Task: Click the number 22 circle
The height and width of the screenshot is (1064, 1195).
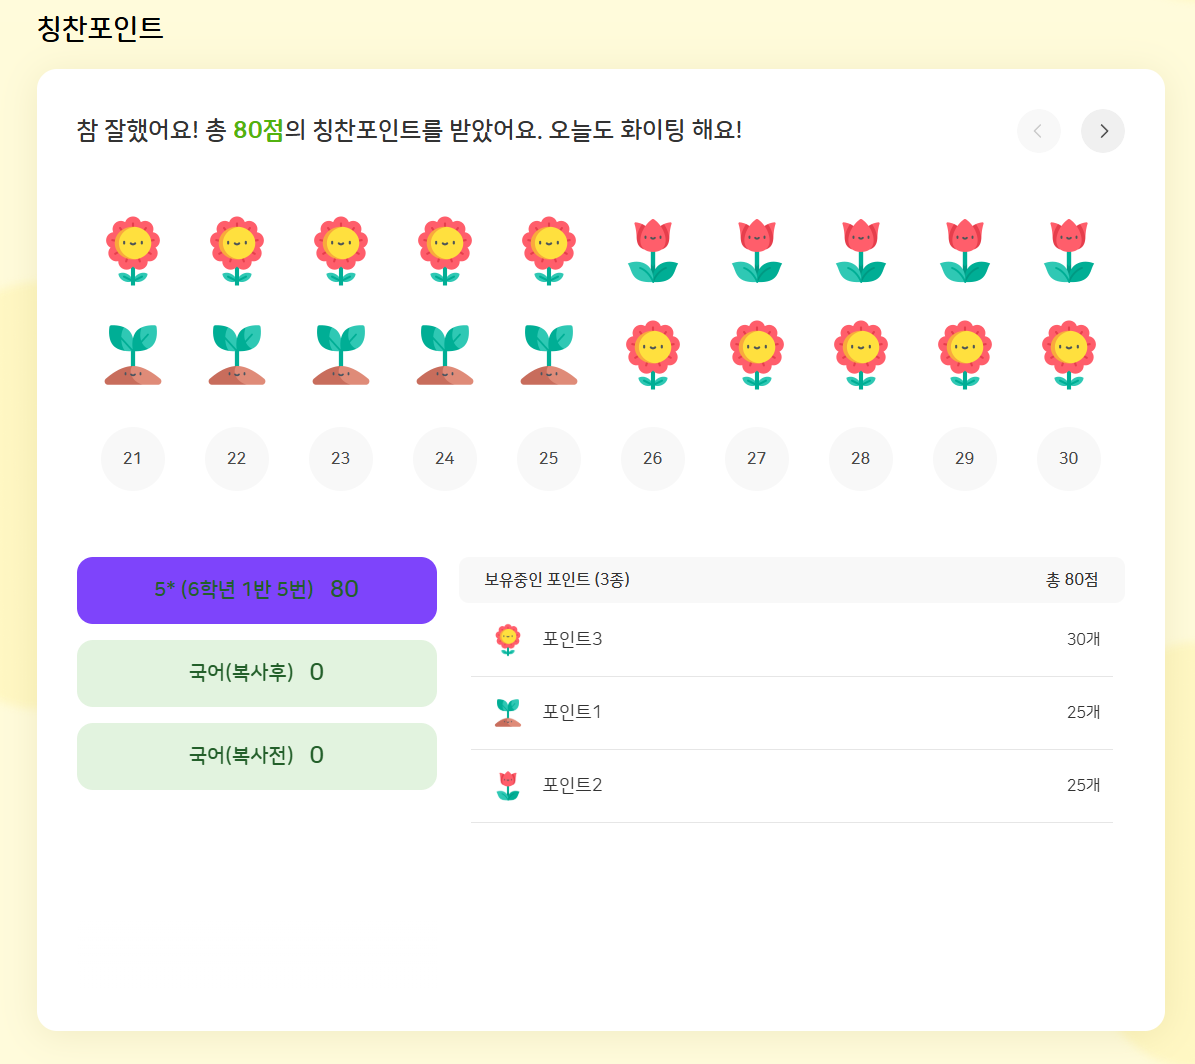Action: point(237,459)
